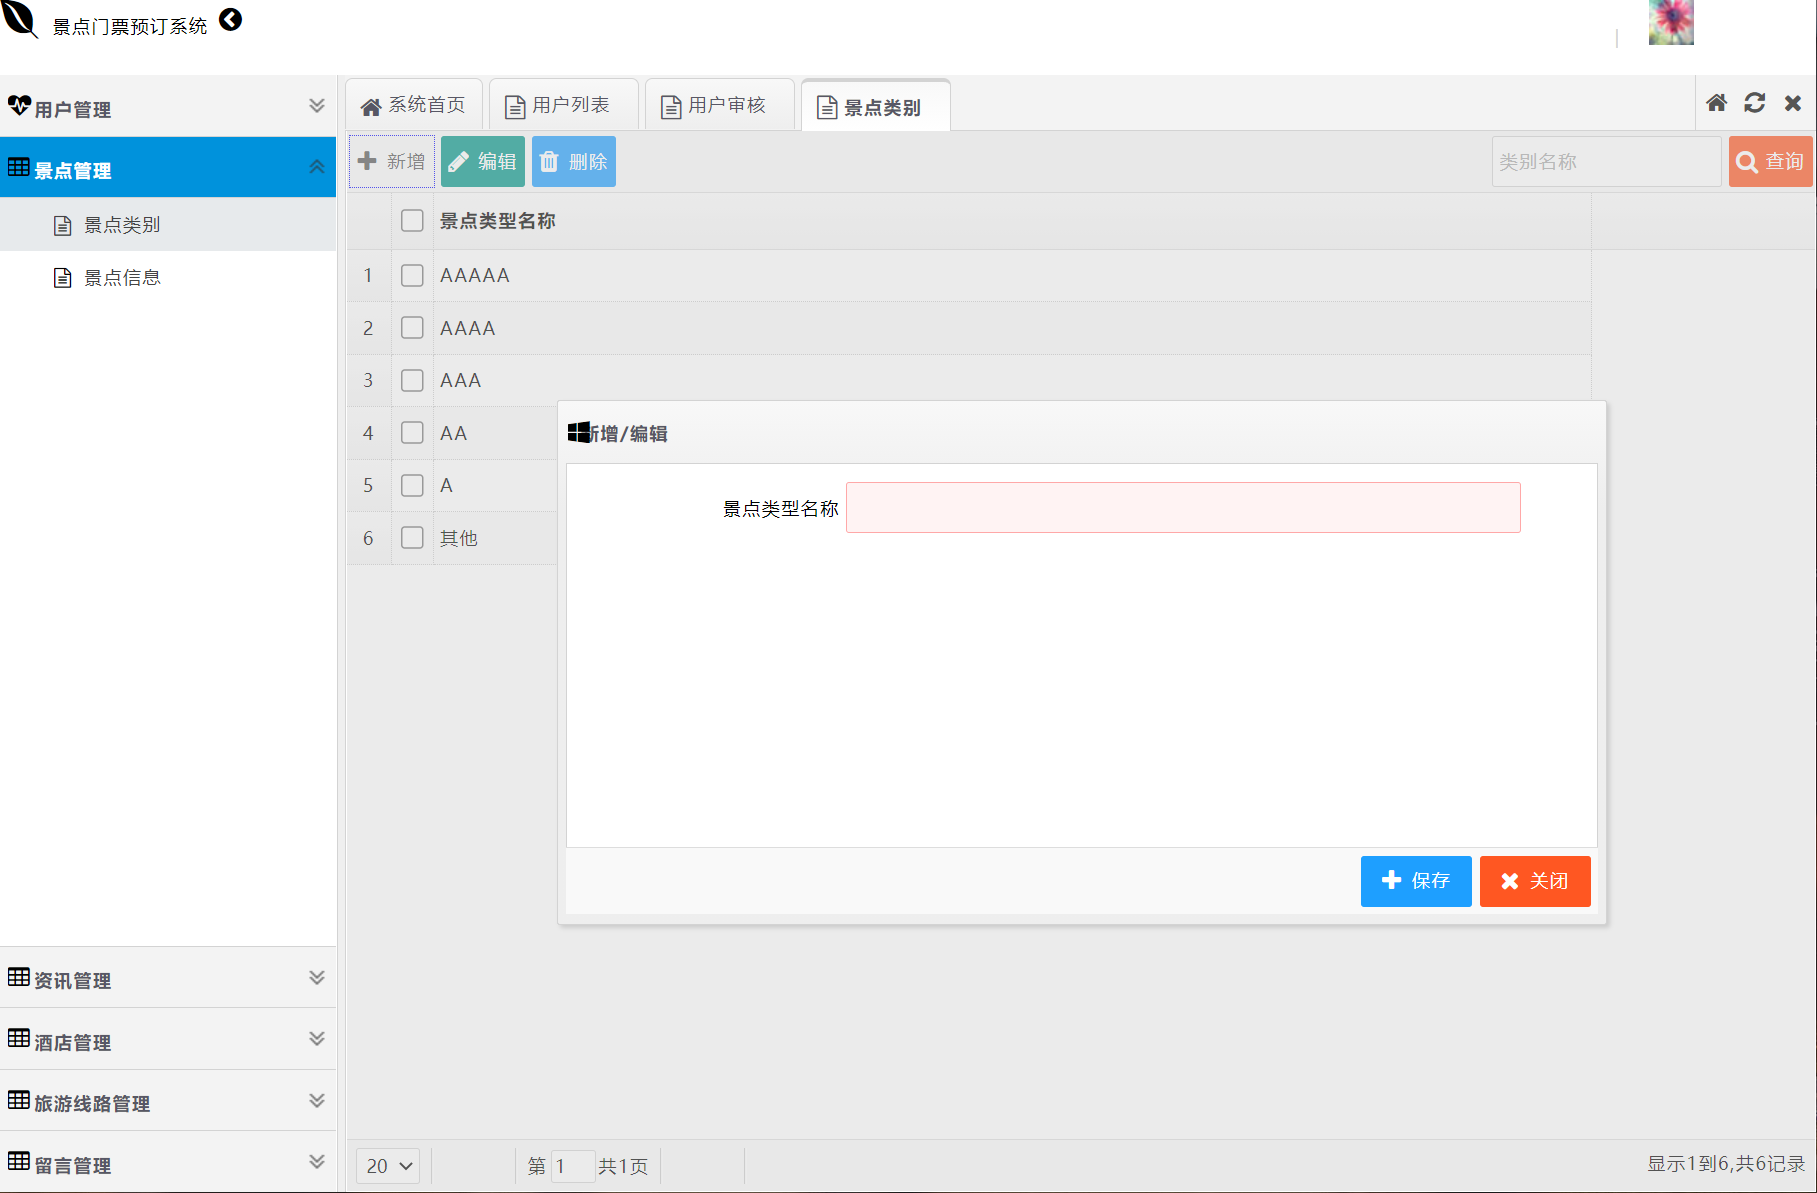Click the 景点门票预订系统 title text
This screenshot has height=1193, width=1817.
[x=130, y=27]
